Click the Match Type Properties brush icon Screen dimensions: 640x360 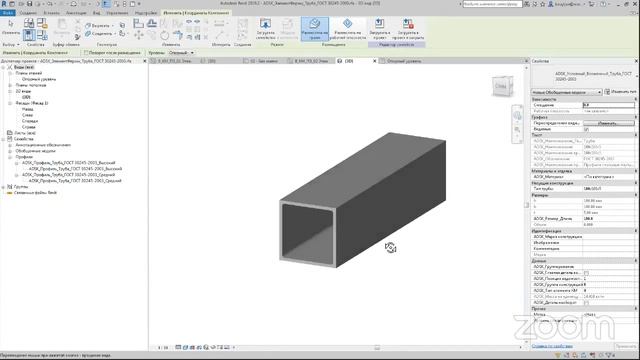(77, 37)
